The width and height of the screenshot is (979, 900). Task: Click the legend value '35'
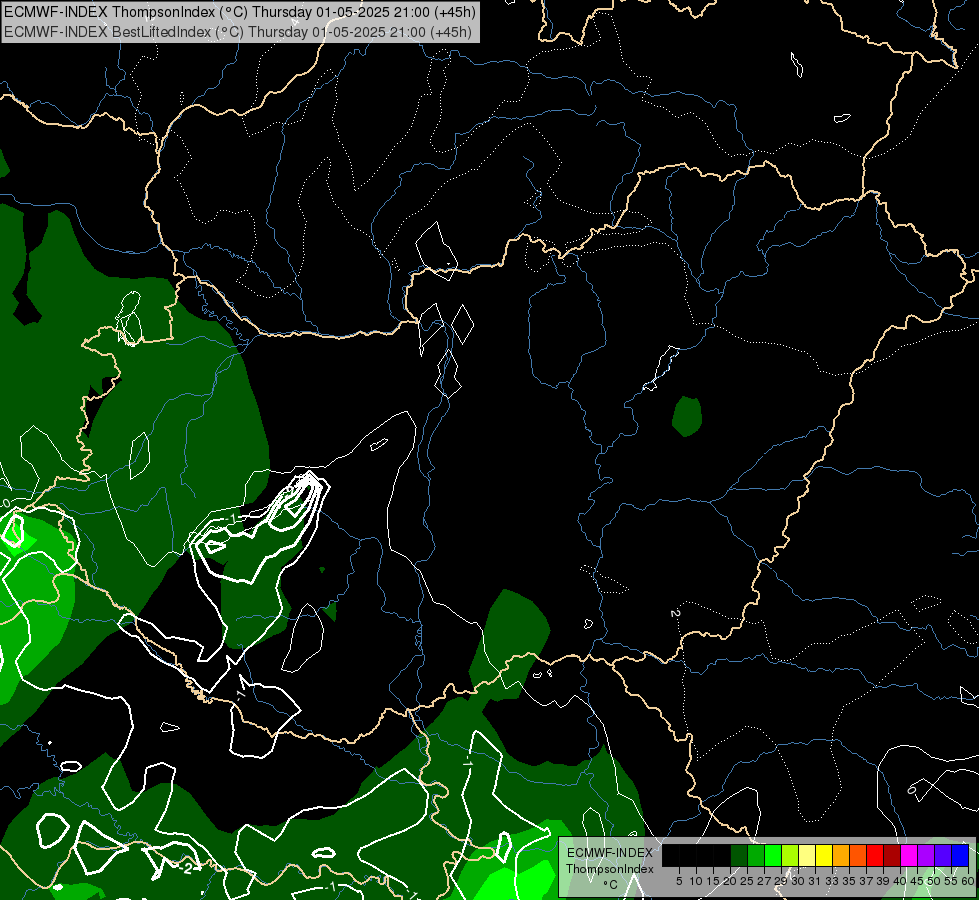(x=849, y=881)
